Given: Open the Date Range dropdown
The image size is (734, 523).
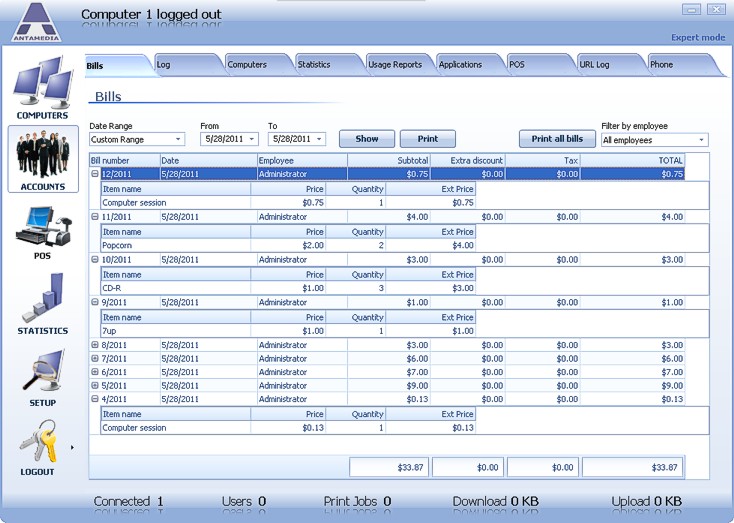Looking at the screenshot, I should click(x=137, y=139).
